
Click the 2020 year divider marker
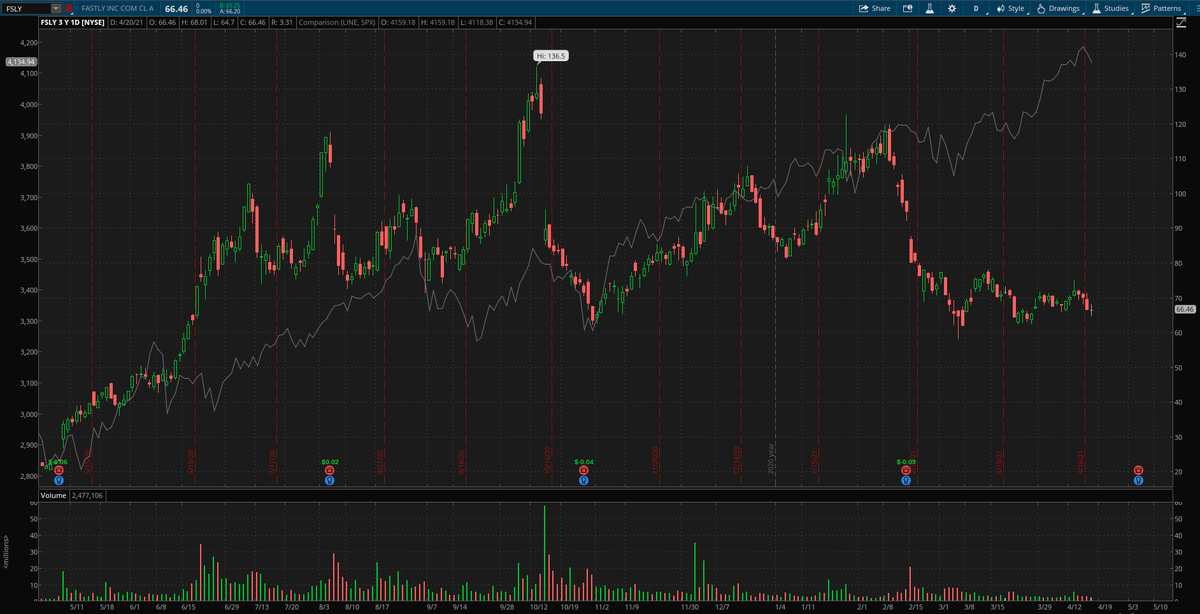click(772, 461)
